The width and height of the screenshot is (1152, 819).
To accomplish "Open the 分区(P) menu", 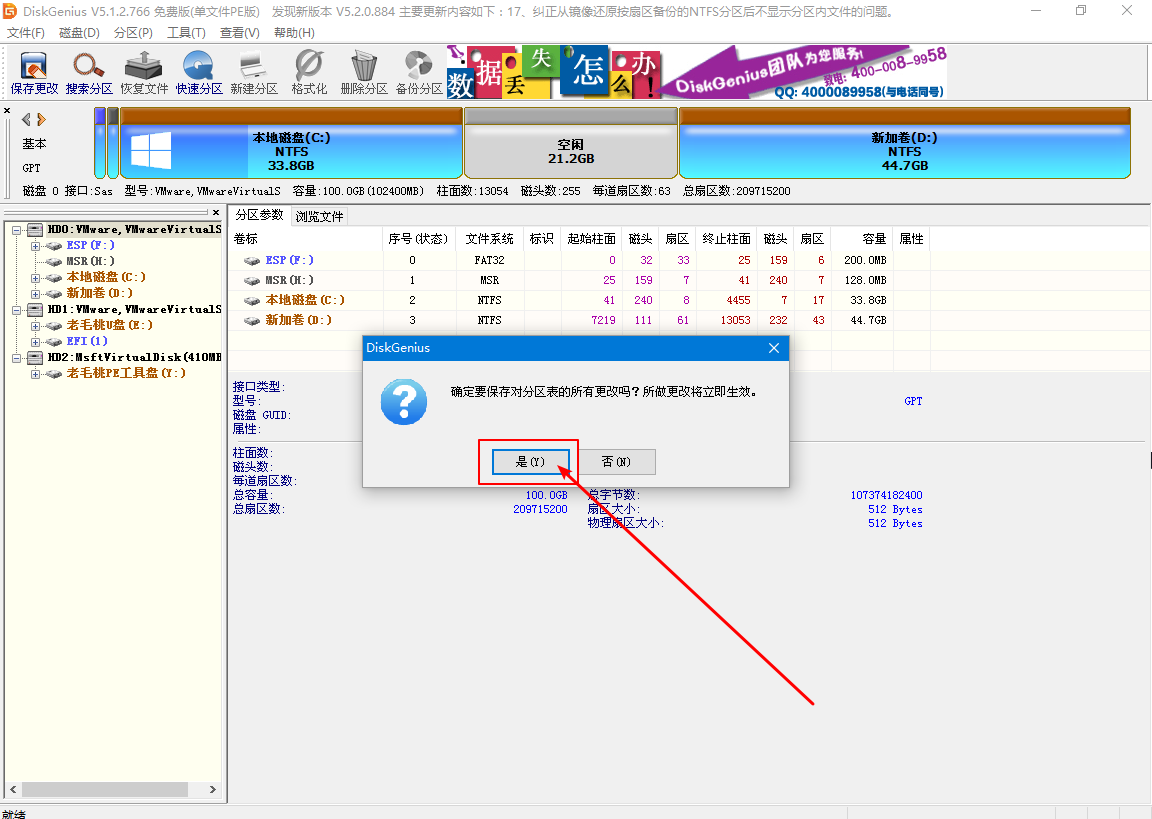I will 133,33.
